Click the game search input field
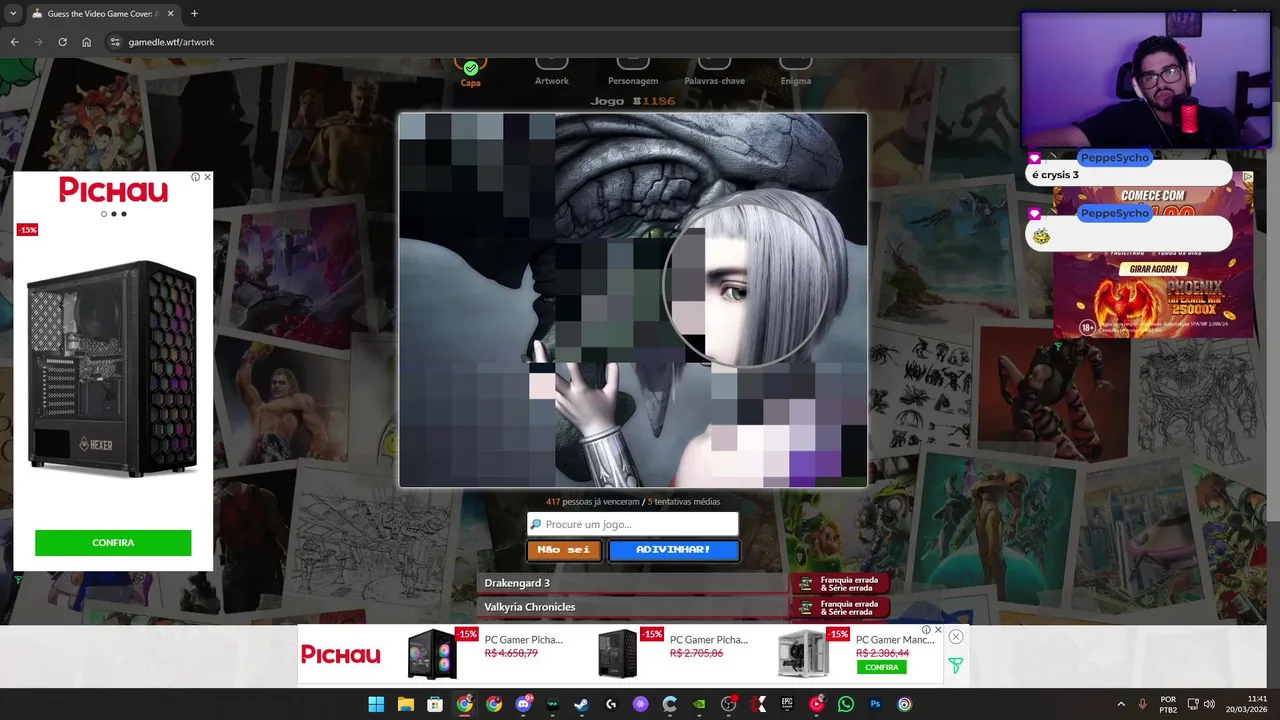The image size is (1280, 720). pyautogui.click(x=633, y=524)
